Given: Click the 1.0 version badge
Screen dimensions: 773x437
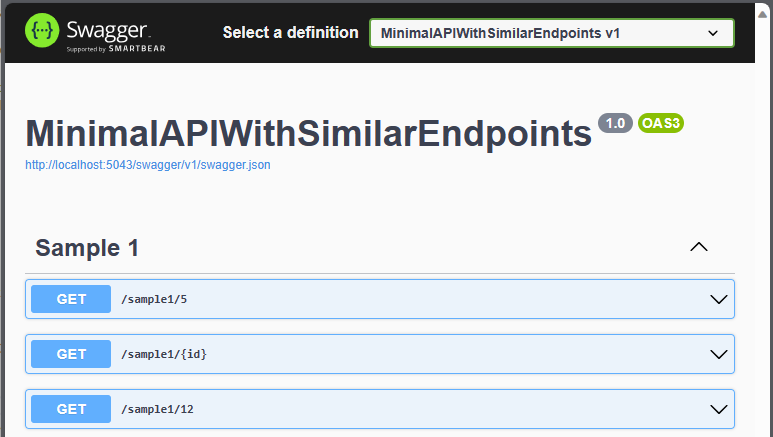Looking at the screenshot, I should click(615, 123).
